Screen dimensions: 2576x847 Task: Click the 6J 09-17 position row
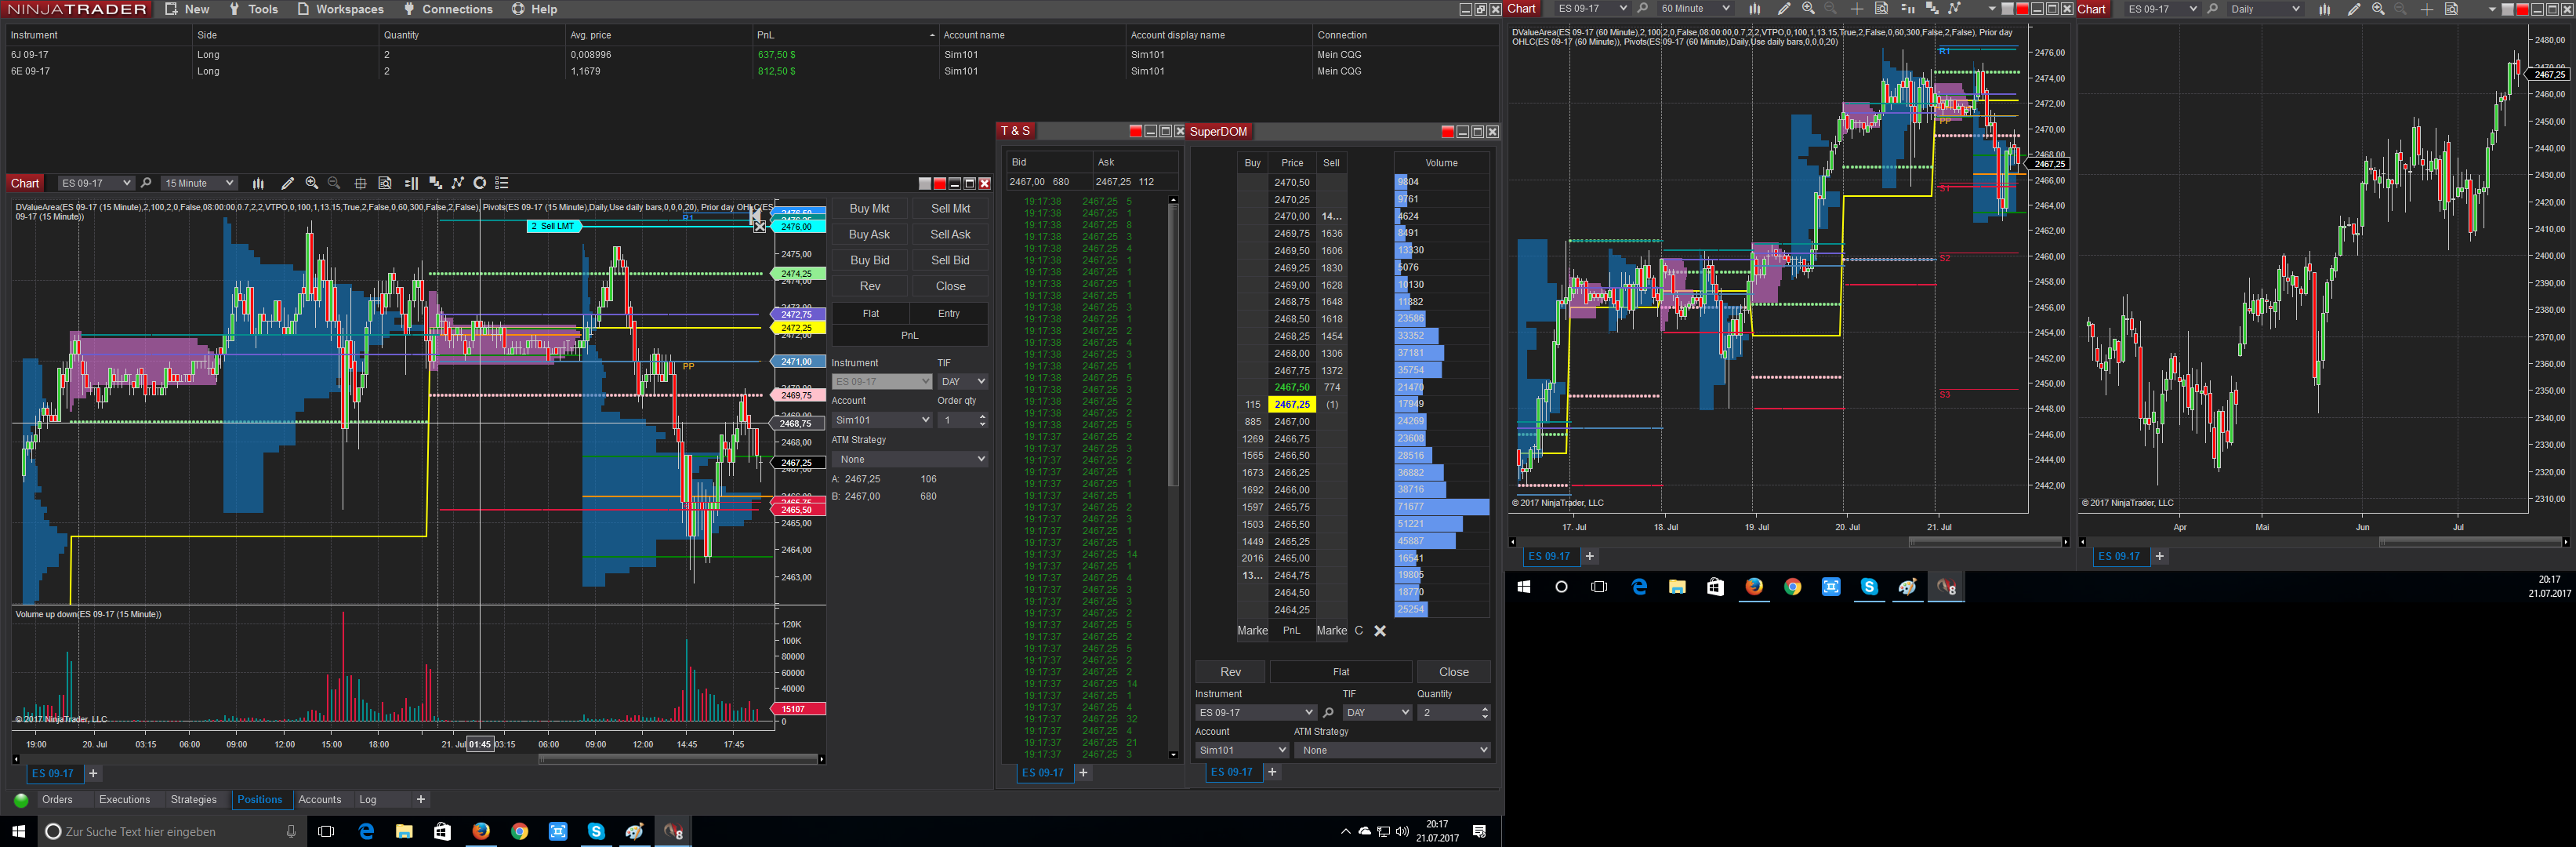tap(751, 55)
